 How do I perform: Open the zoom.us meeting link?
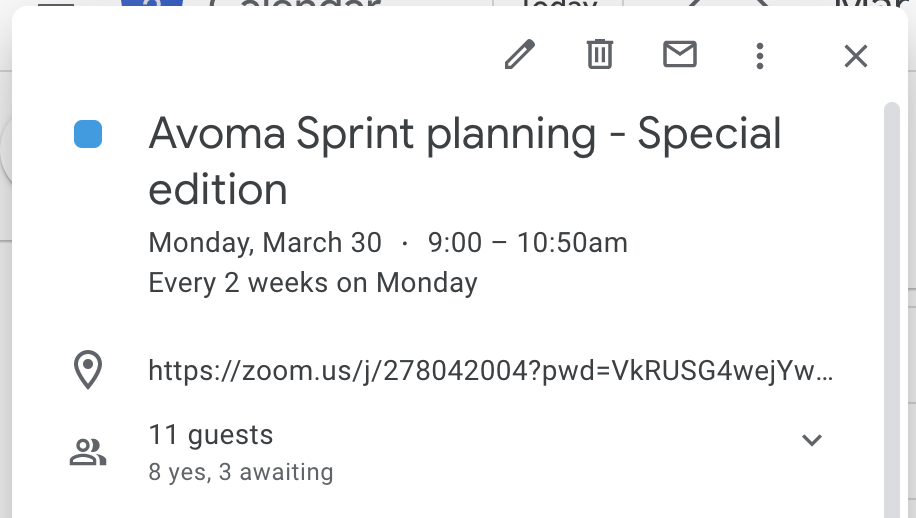point(491,370)
